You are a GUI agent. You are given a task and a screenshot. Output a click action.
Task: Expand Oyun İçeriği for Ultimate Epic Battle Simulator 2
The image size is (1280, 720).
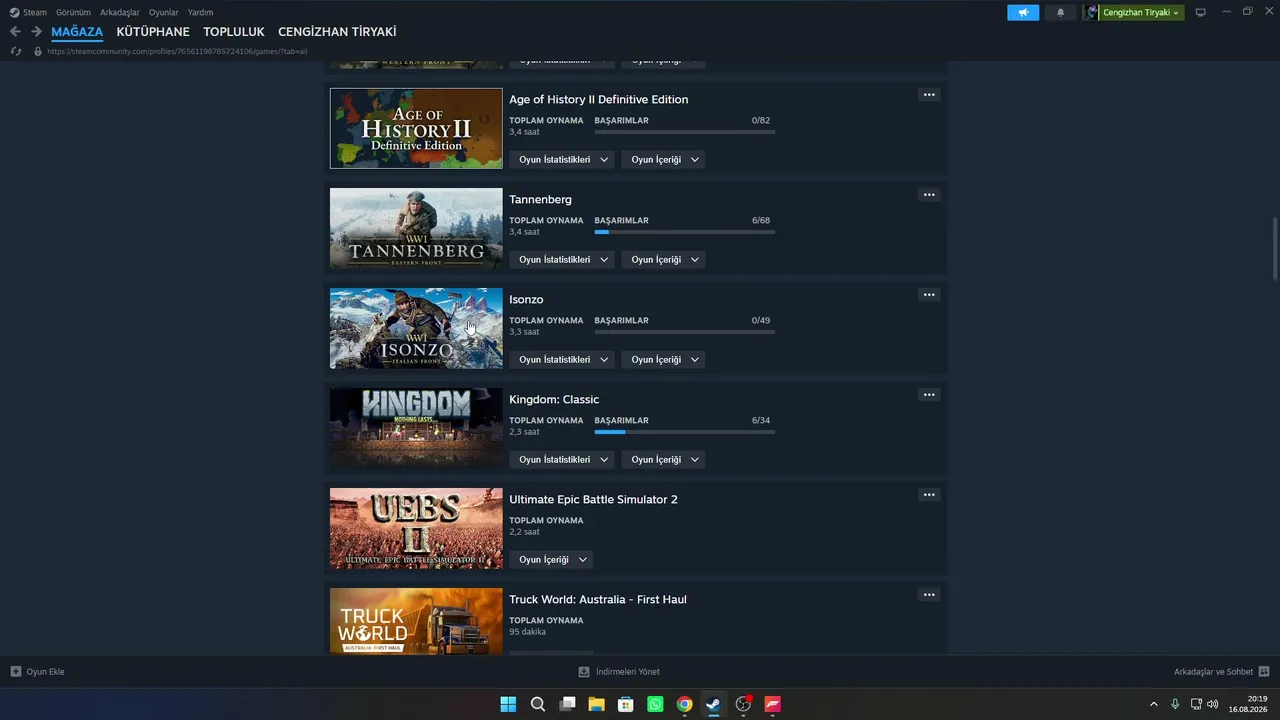click(x=551, y=560)
